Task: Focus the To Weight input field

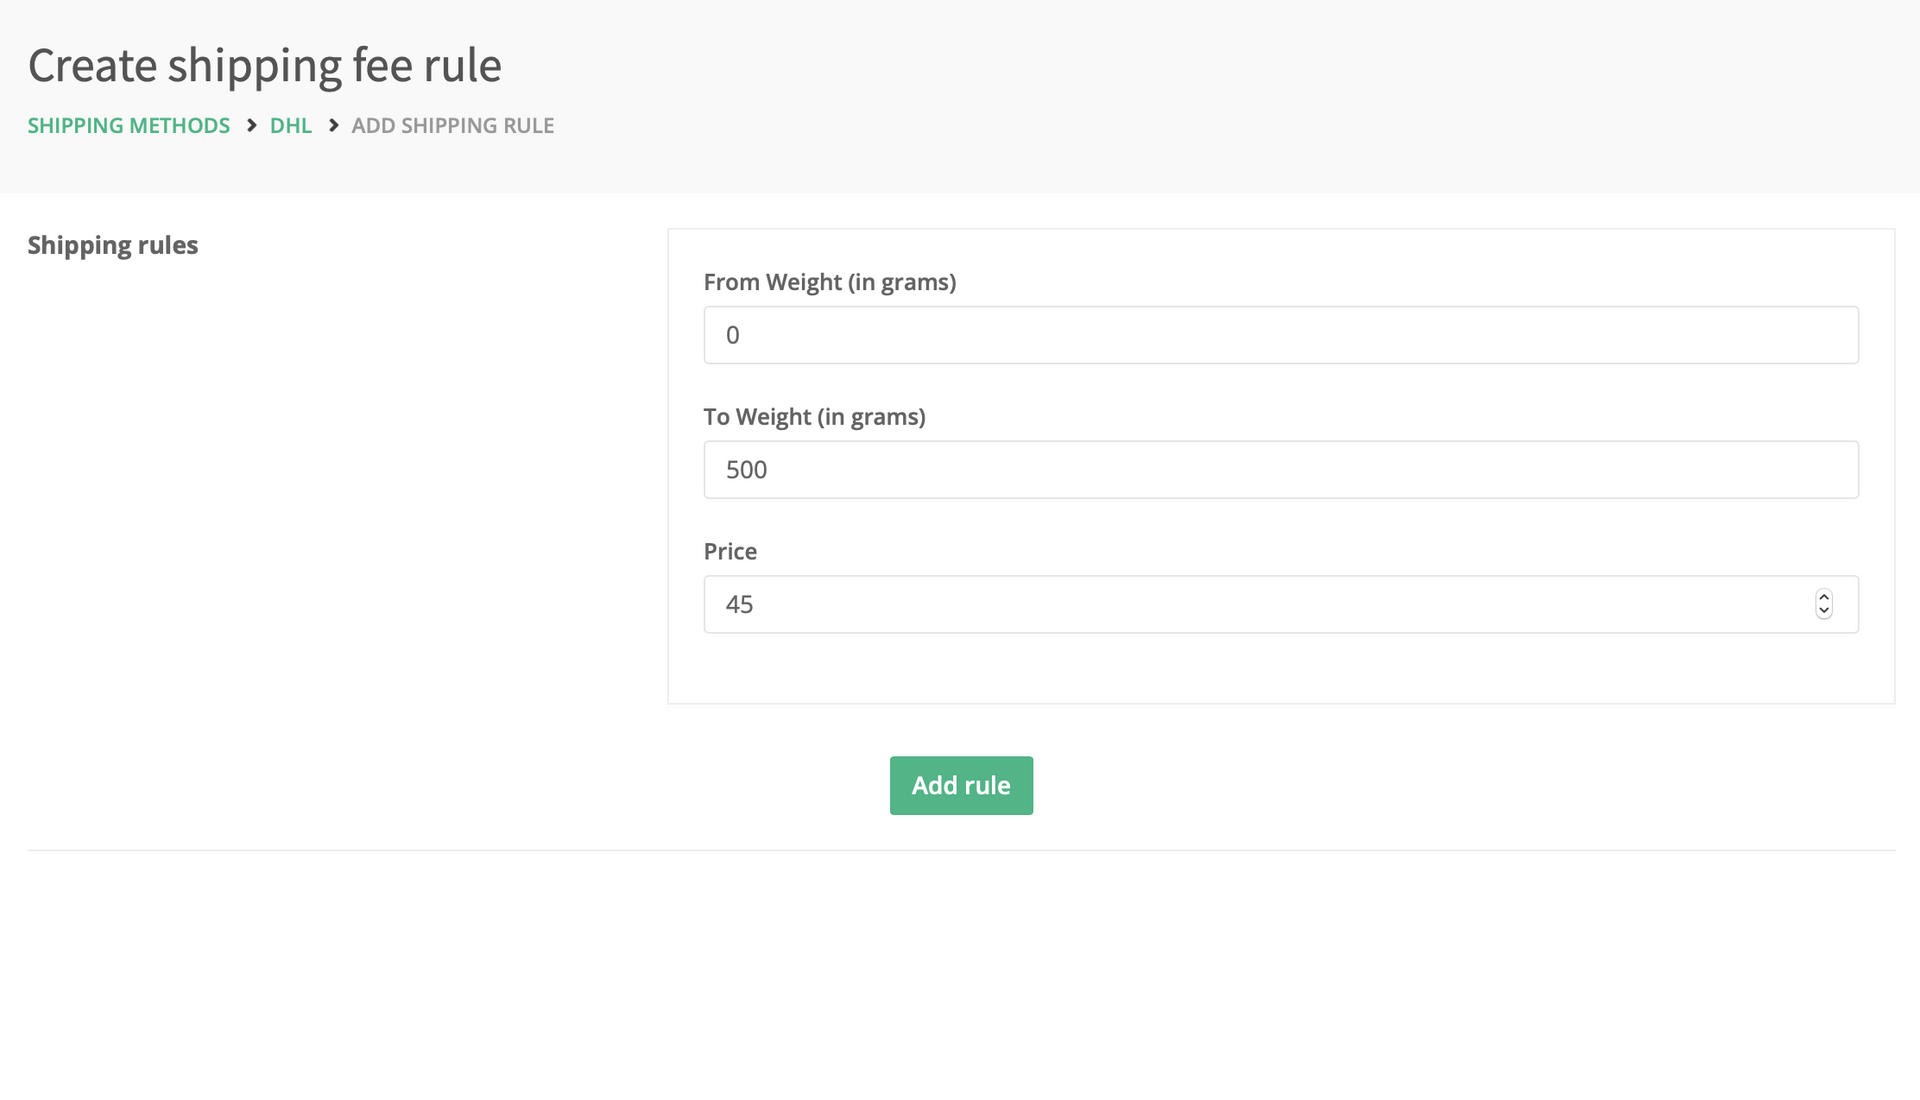Action: click(1281, 470)
